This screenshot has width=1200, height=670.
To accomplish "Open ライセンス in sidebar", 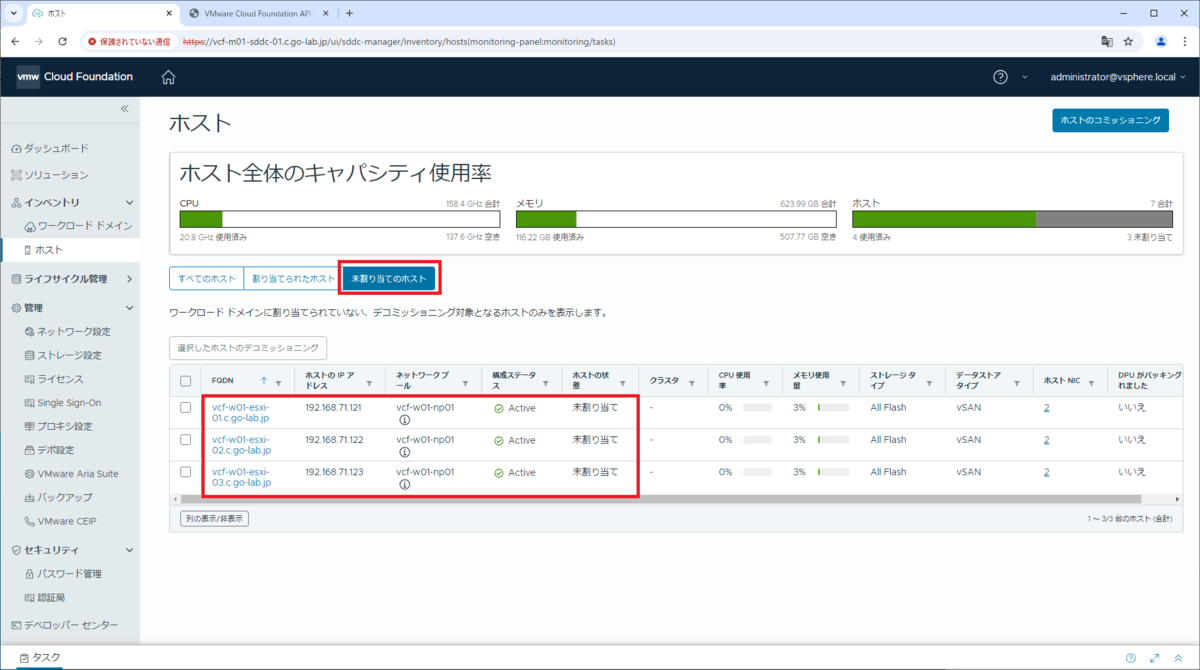I will (x=60, y=379).
